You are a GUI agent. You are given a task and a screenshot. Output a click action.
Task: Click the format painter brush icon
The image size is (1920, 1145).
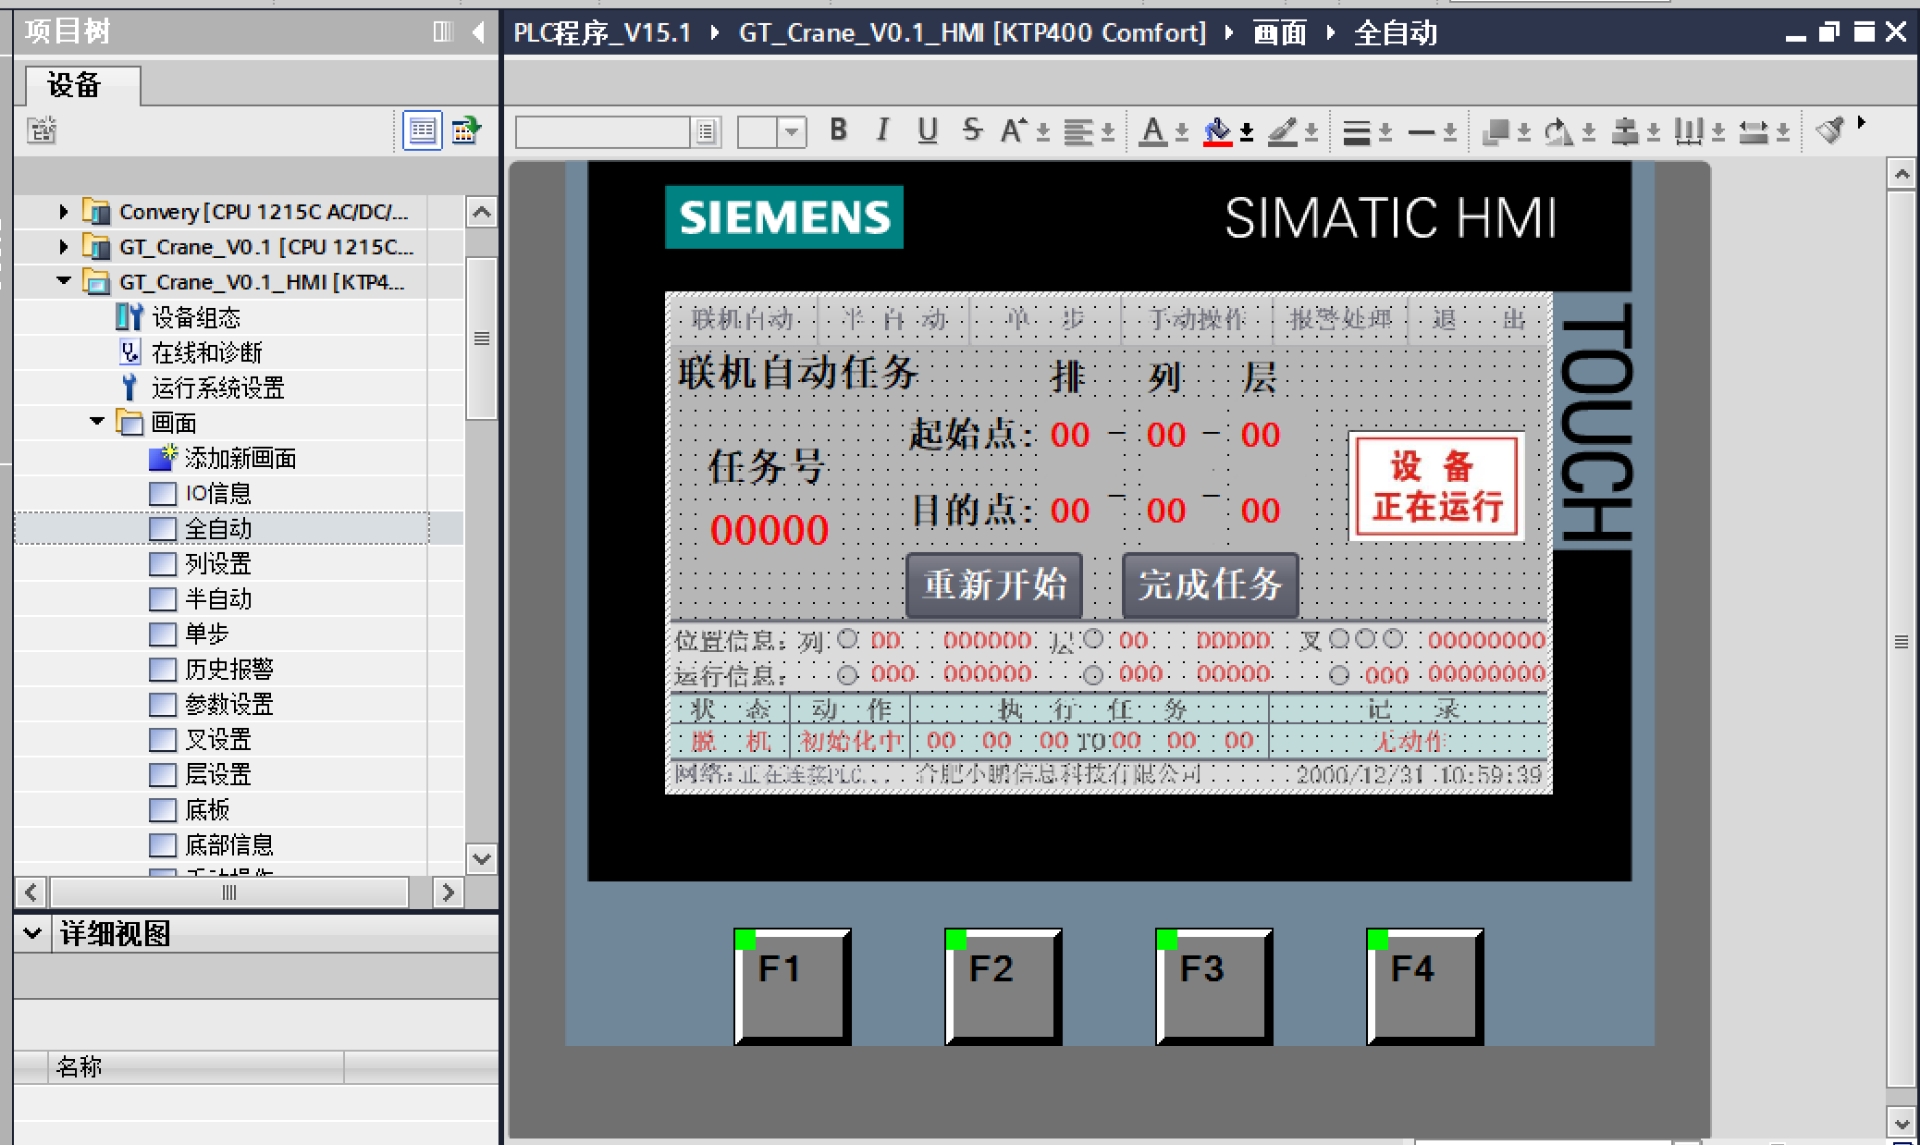1830,130
